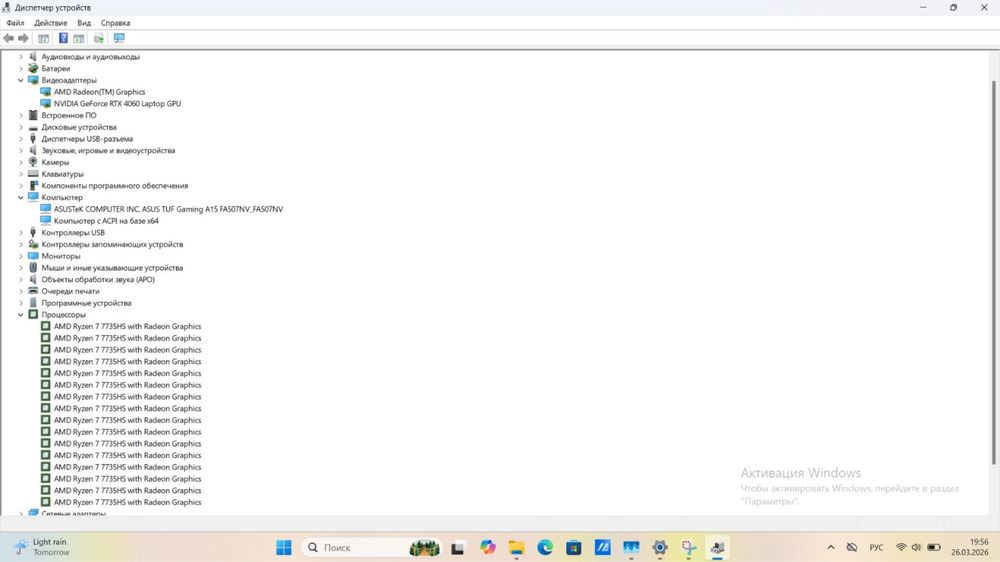Click the Мониторы display icon
Image resolution: width=1000 pixels, height=562 pixels.
pos(33,256)
